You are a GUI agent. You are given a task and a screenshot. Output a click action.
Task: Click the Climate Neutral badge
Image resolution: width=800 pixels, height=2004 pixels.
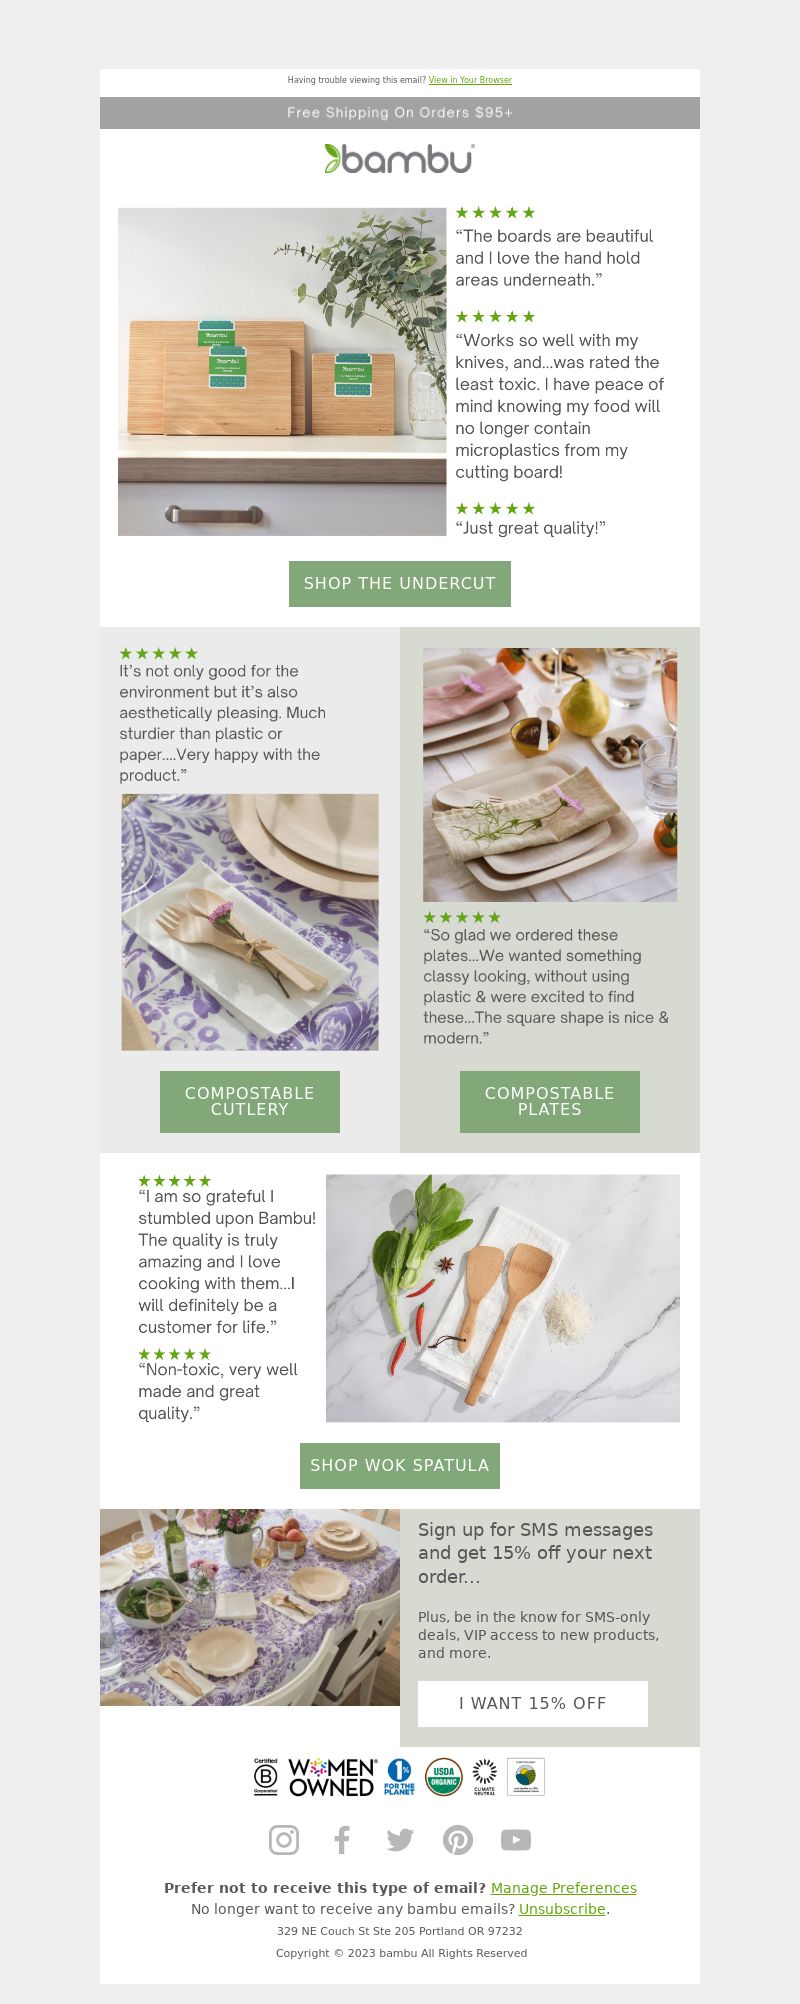pos(485,1777)
